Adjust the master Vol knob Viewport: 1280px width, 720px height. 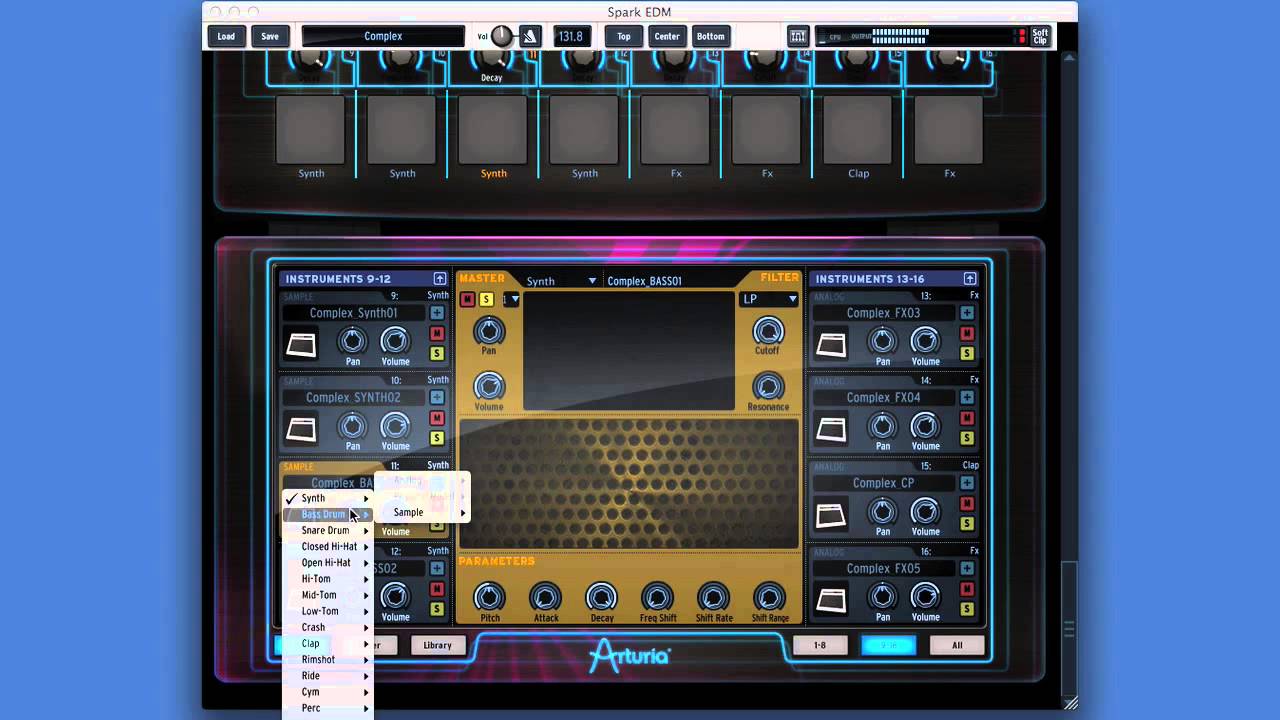pos(501,36)
